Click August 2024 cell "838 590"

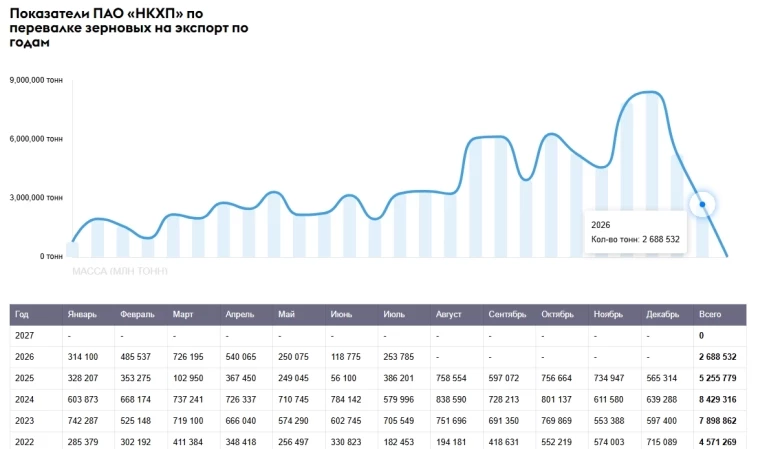451,399
